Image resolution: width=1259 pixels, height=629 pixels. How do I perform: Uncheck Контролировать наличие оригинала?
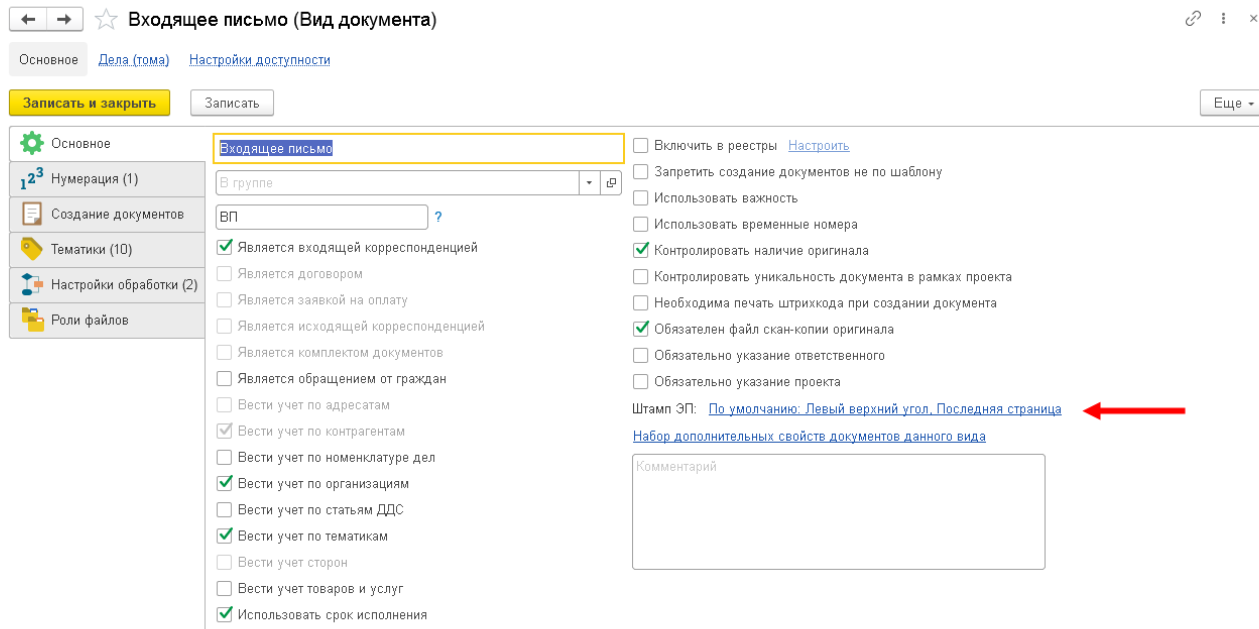pyautogui.click(x=641, y=251)
